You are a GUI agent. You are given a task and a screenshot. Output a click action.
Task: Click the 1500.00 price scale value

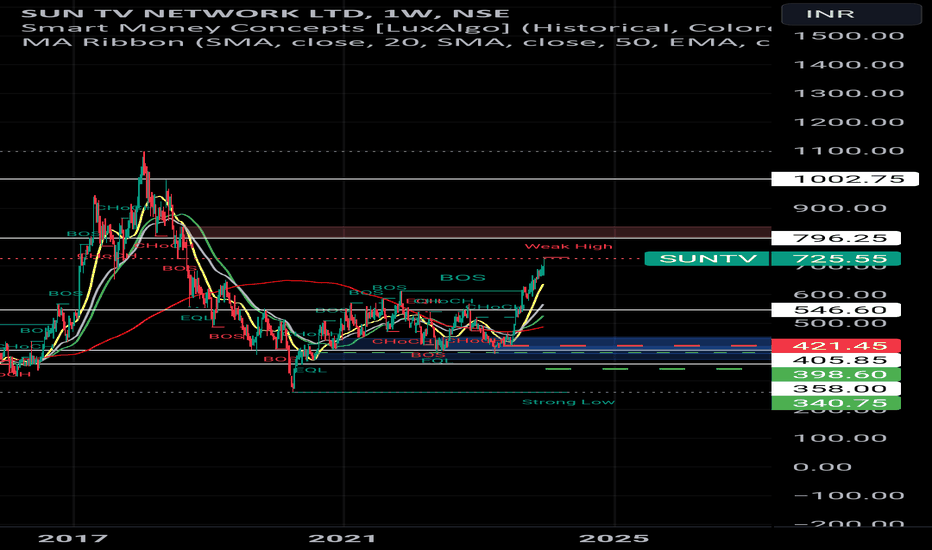tap(849, 36)
